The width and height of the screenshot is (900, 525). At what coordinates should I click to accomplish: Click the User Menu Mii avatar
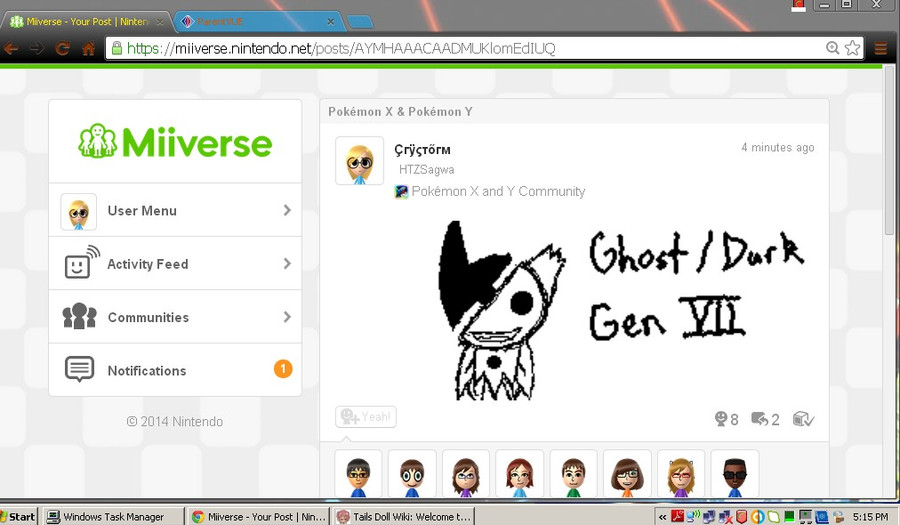pos(79,212)
